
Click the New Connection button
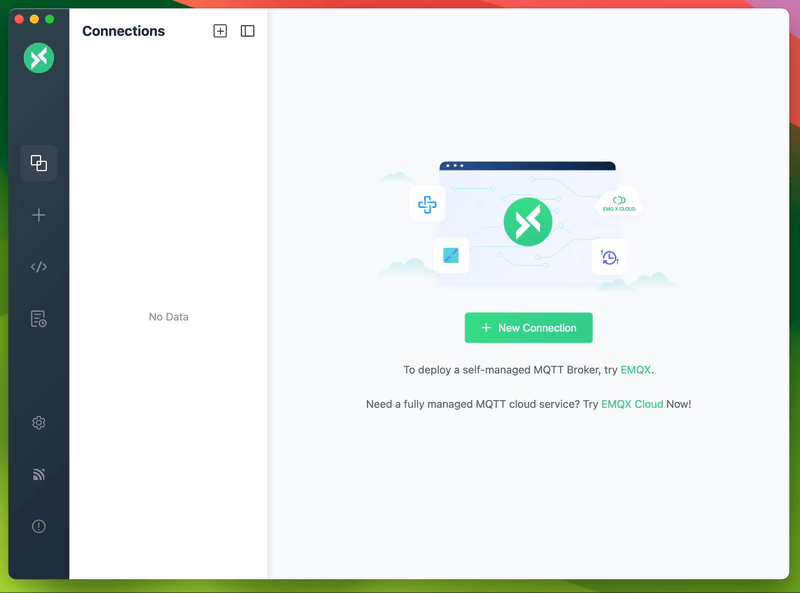pos(528,327)
